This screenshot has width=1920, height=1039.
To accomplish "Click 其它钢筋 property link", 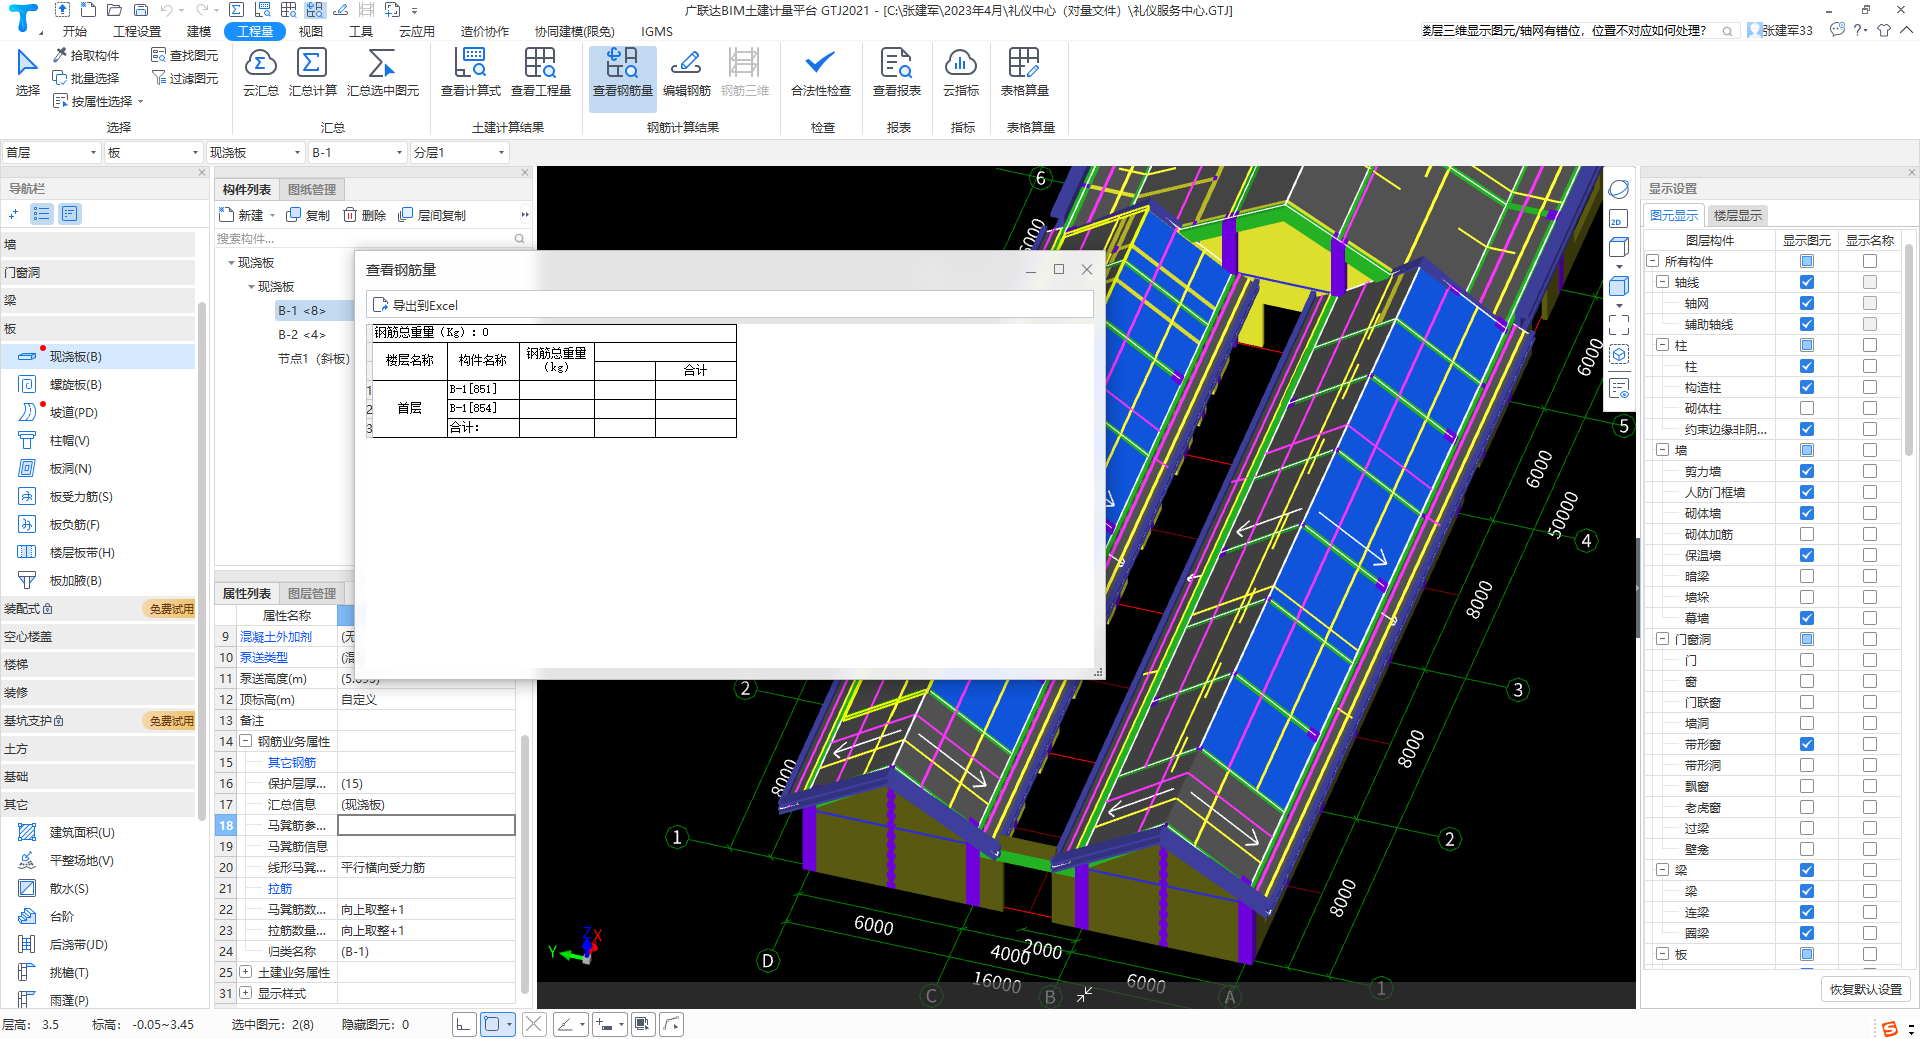I will pos(292,762).
